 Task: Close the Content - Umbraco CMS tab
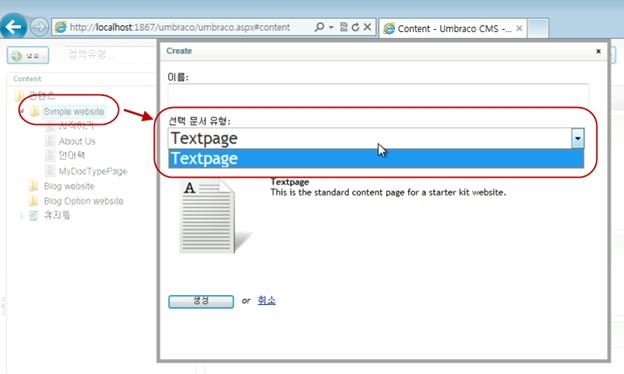519,28
